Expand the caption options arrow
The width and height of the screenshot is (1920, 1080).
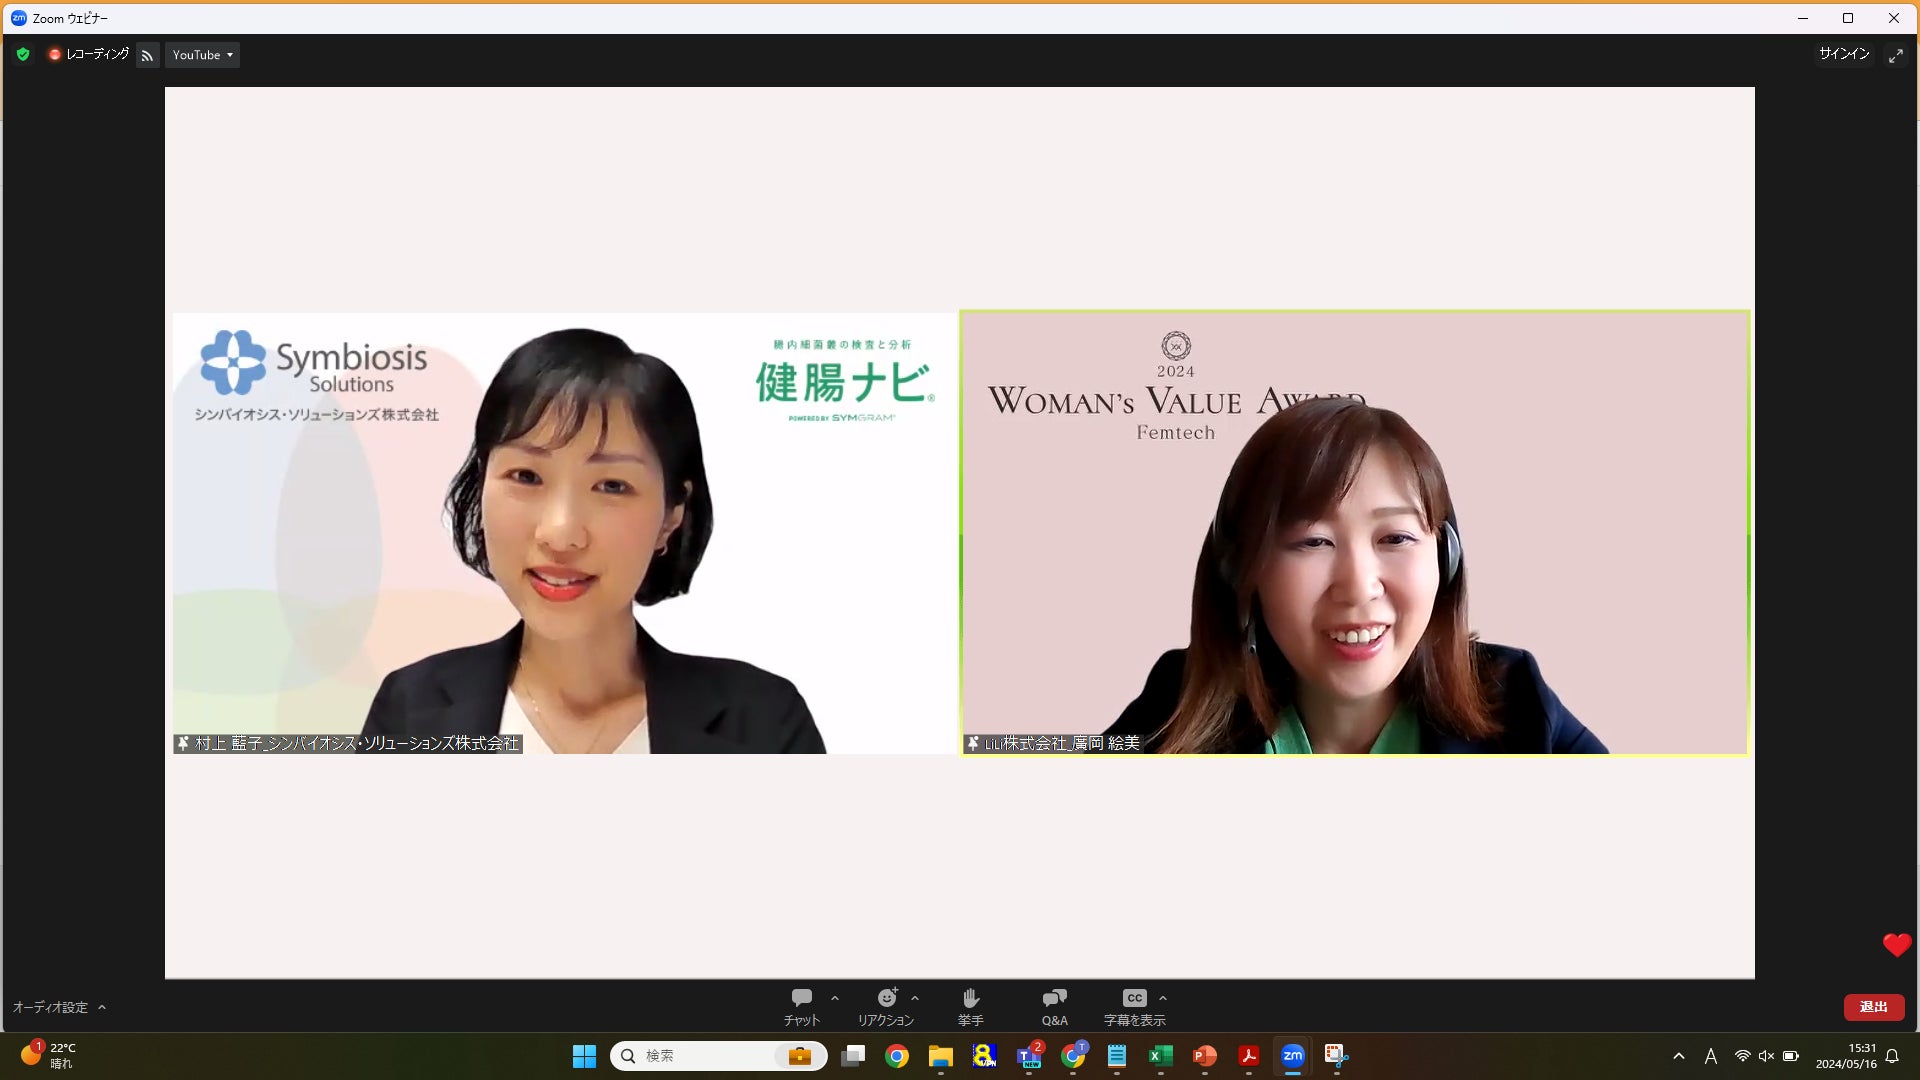tap(1162, 998)
